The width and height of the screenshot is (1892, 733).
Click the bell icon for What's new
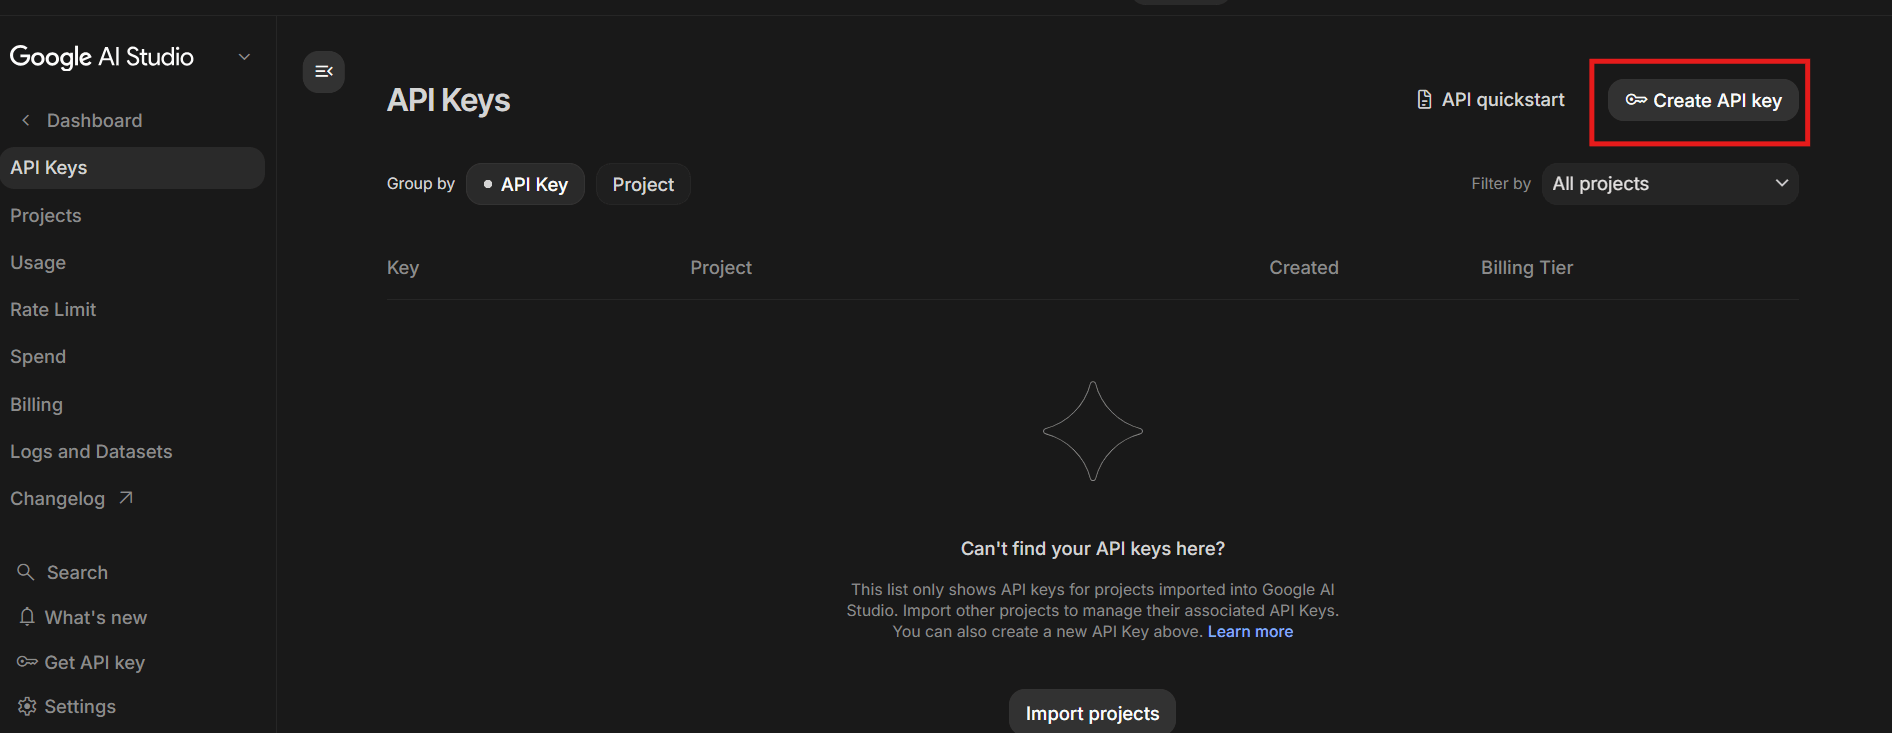(27, 617)
